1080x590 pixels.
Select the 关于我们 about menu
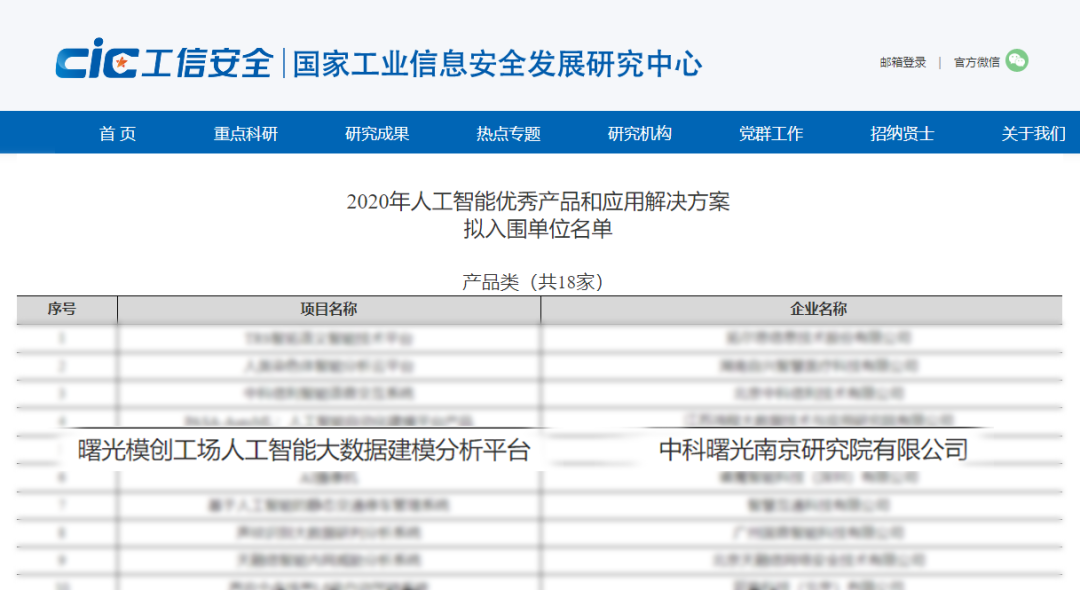(x=1033, y=134)
